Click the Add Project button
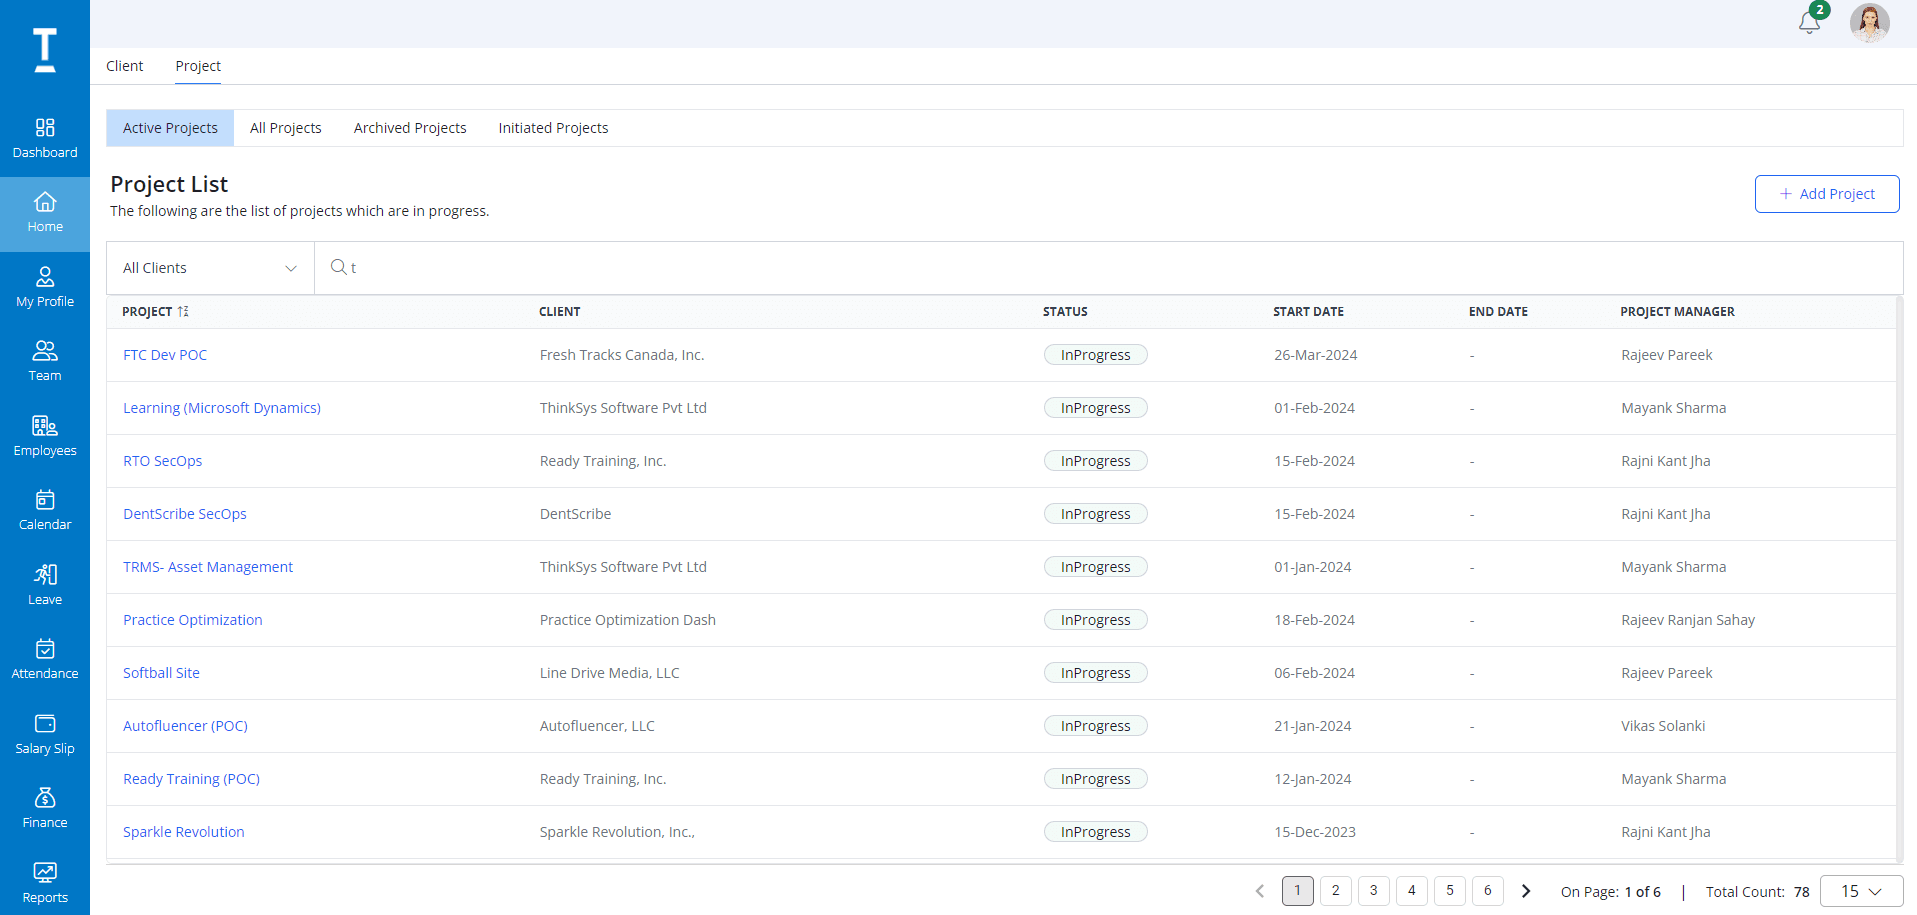 click(x=1827, y=194)
